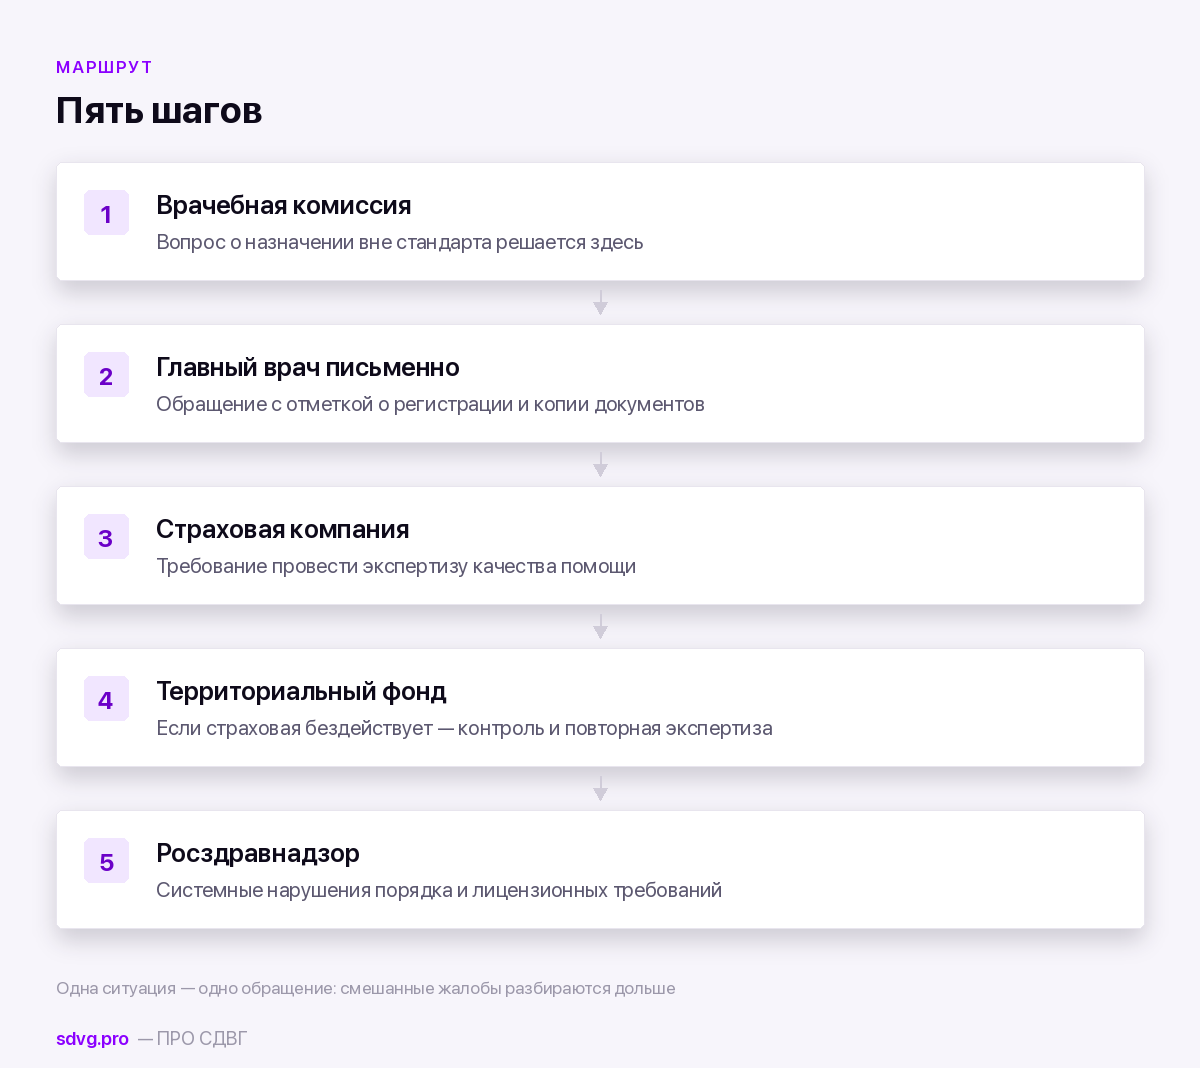Screen dimensions: 1200x1068
Task: Select the 'Росздравнадзор' heading
Action: click(x=258, y=853)
